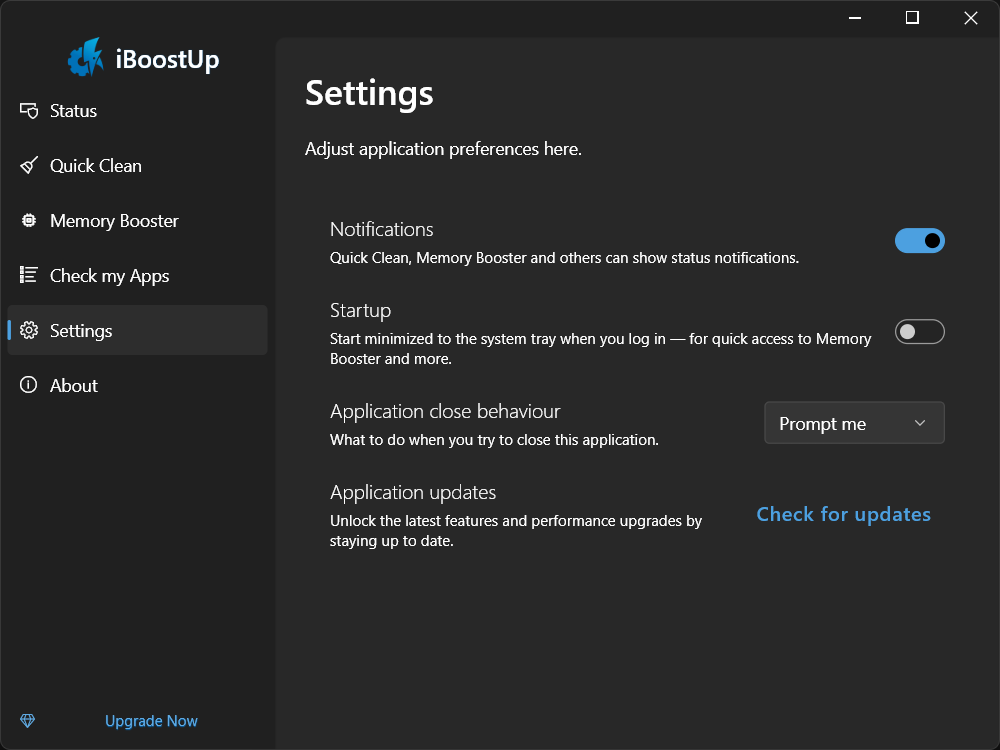Click 'Start minimized to the system tray' description
The width and height of the screenshot is (1000, 750).
[600, 349]
